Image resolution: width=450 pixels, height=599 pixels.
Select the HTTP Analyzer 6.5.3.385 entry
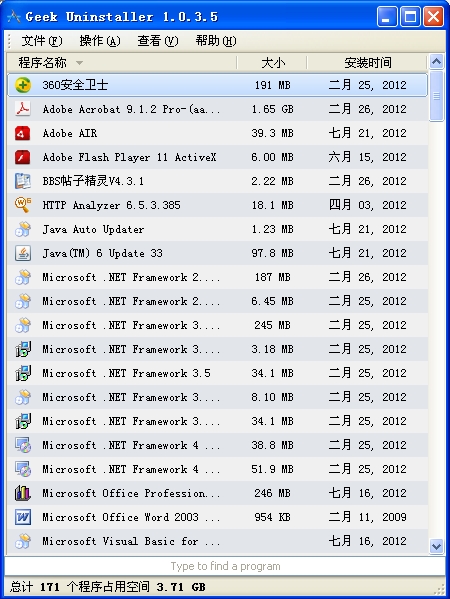(x=217, y=205)
